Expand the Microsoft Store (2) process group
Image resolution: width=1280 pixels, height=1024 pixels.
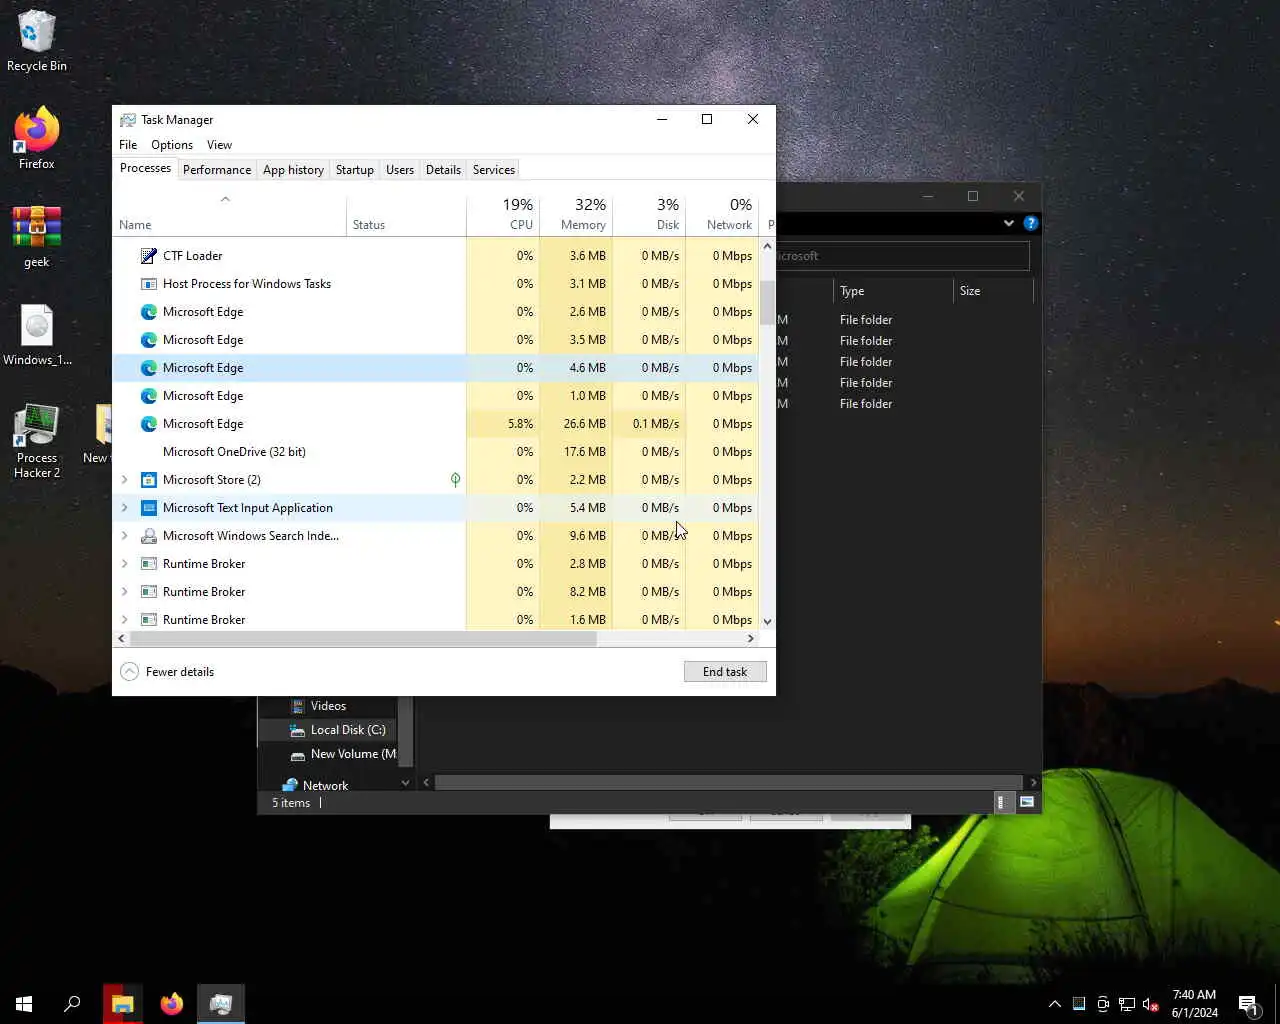pyautogui.click(x=124, y=480)
